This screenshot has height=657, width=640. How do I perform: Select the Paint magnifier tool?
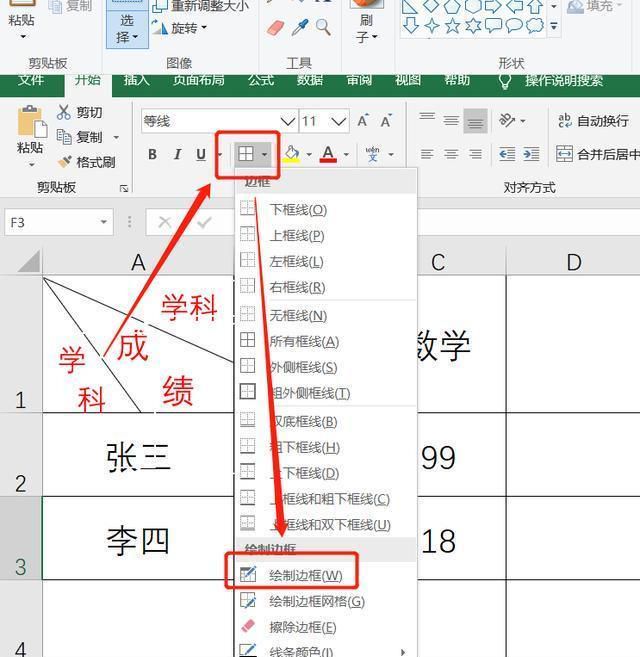(323, 27)
